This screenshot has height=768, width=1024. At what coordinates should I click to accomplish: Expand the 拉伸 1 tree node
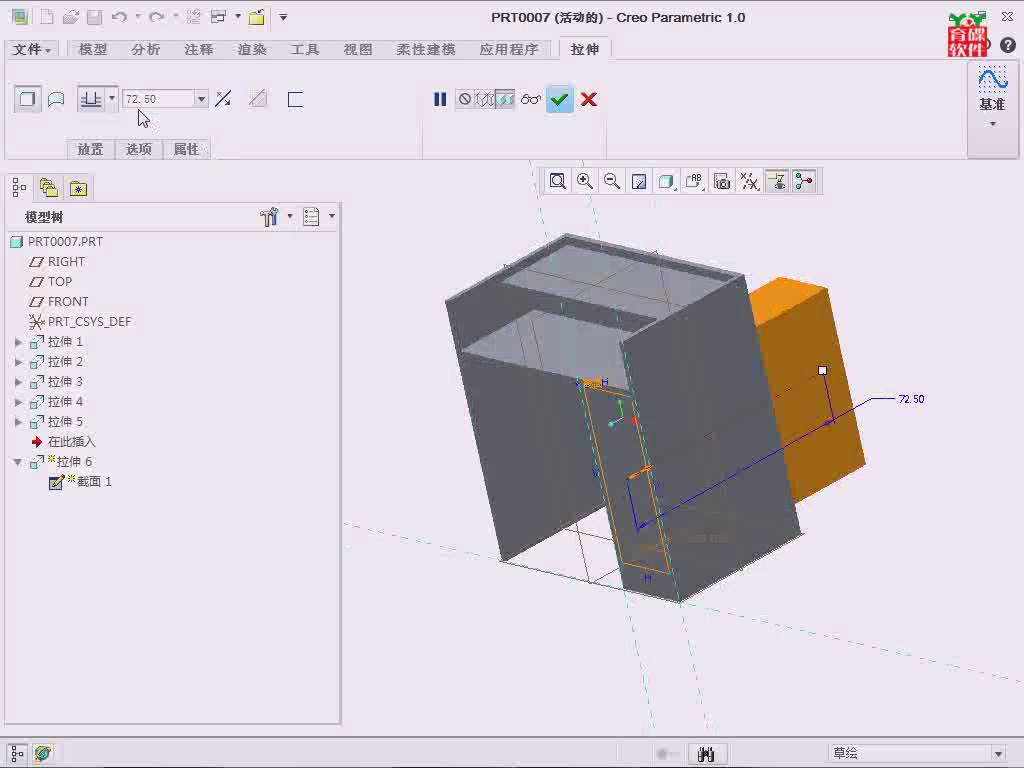click(18, 342)
